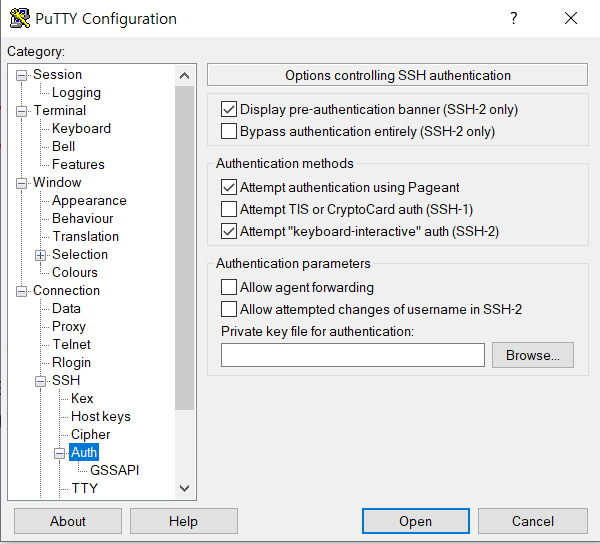
Task: Click the private key file input field
Action: coord(353,355)
